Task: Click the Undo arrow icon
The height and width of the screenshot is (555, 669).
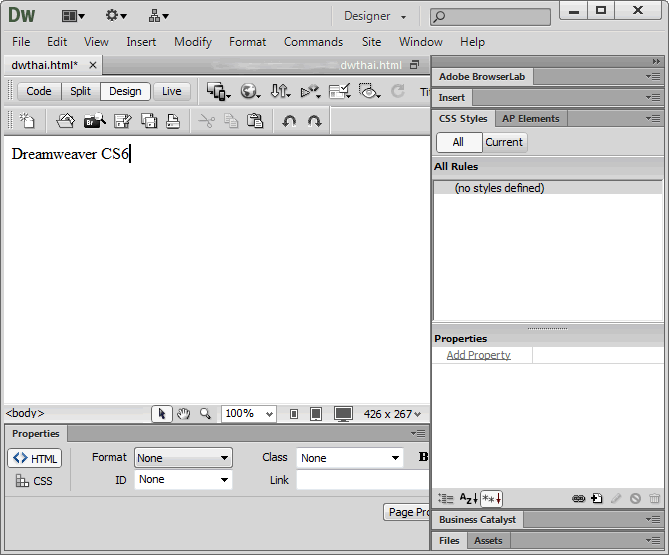Action: point(289,121)
